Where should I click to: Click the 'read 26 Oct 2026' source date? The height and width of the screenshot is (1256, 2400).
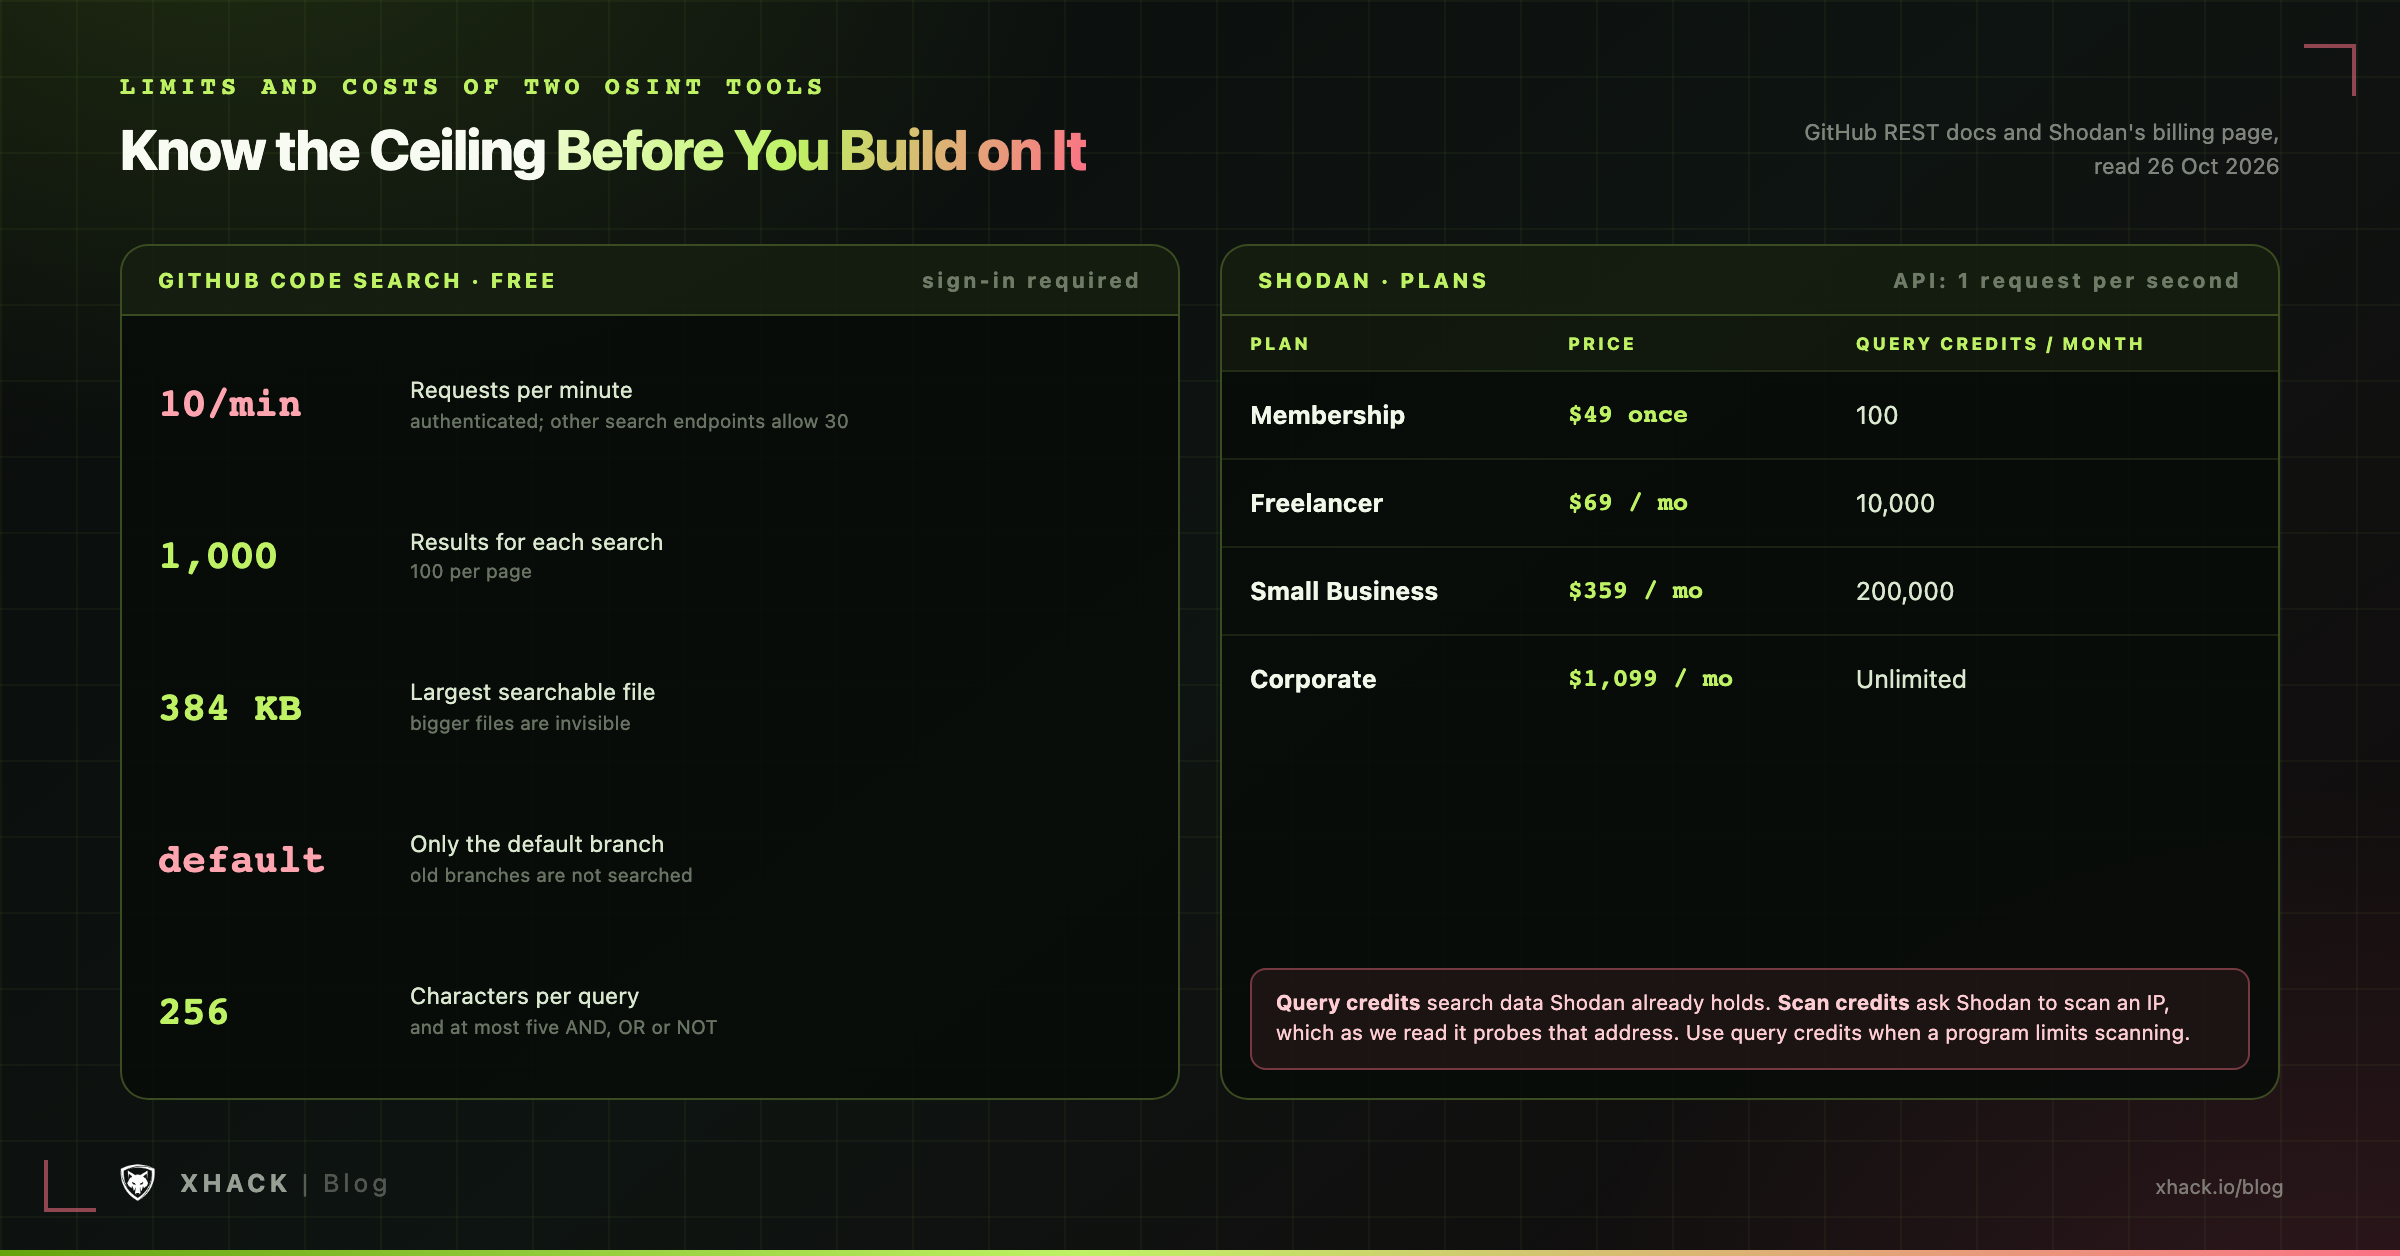(2186, 166)
